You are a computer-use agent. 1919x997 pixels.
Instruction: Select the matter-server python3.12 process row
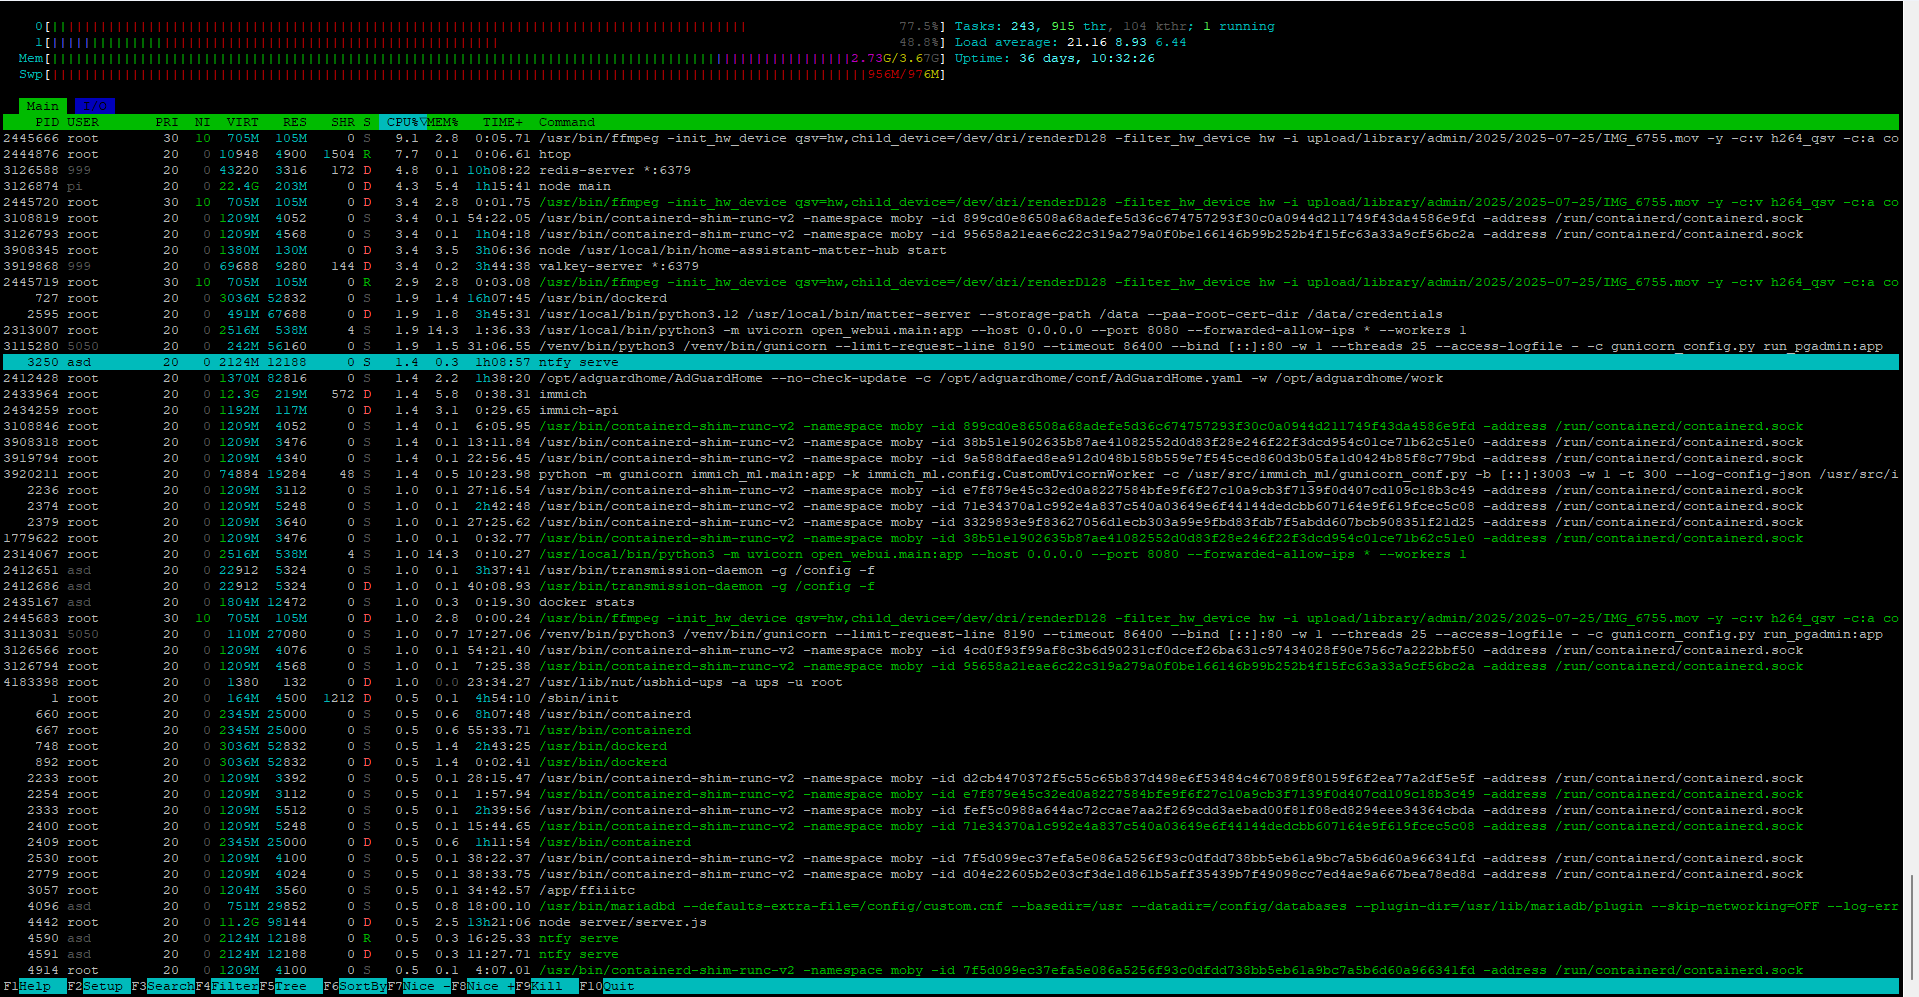point(951,314)
